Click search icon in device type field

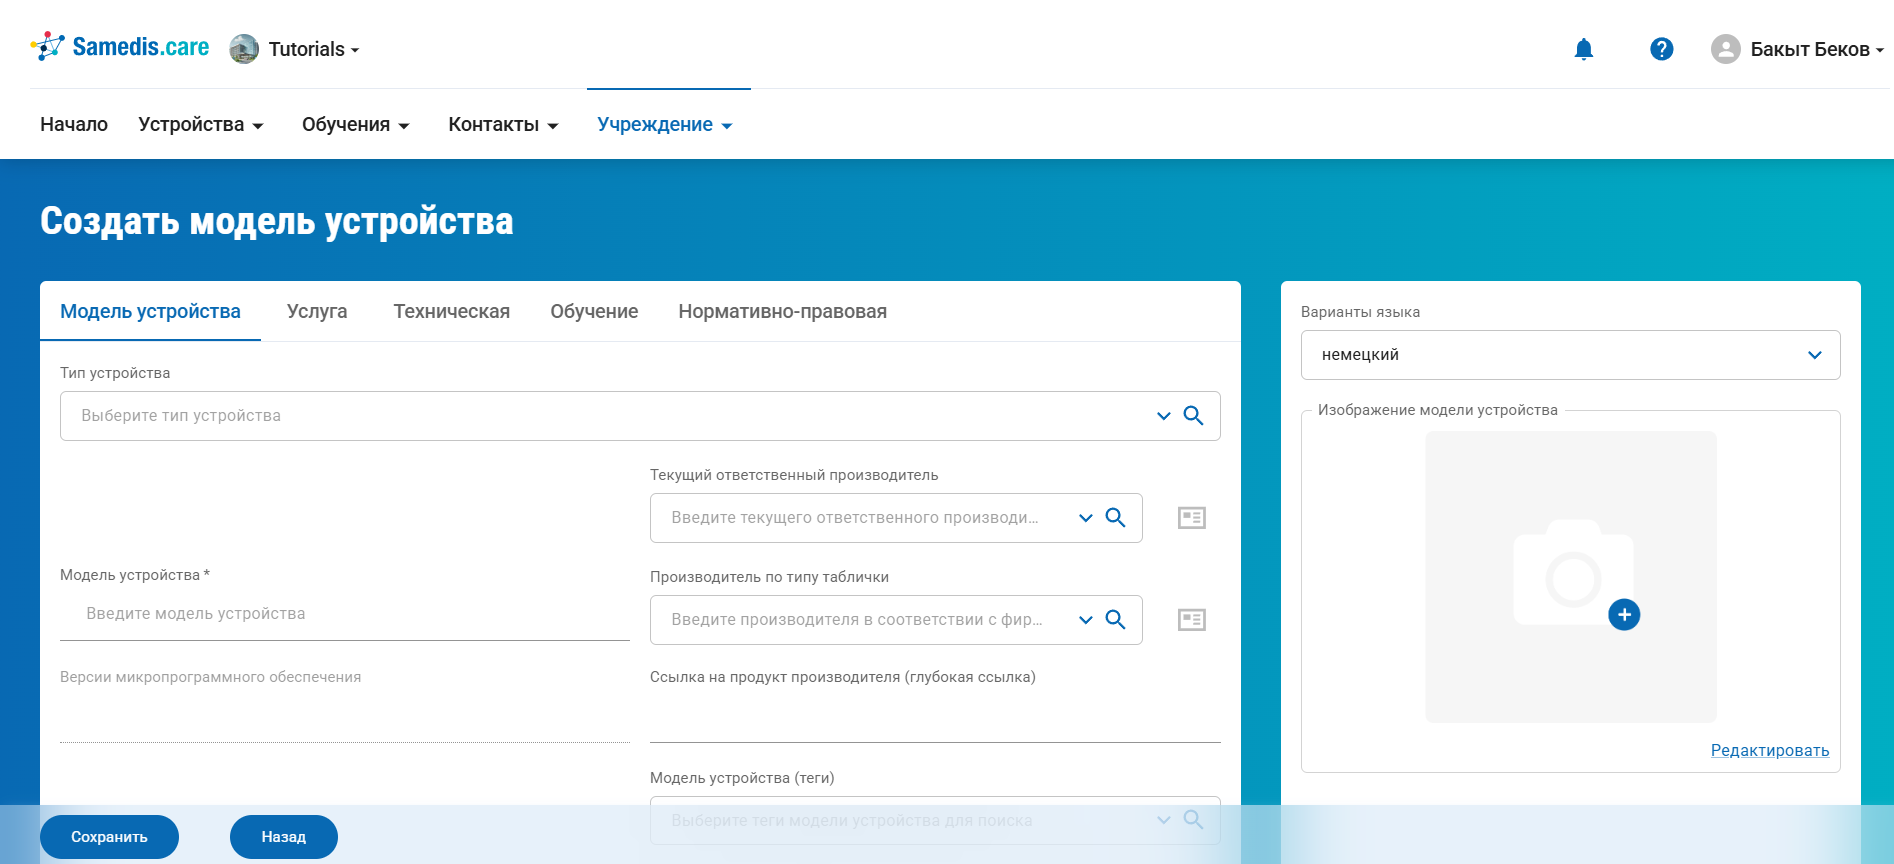point(1193,416)
